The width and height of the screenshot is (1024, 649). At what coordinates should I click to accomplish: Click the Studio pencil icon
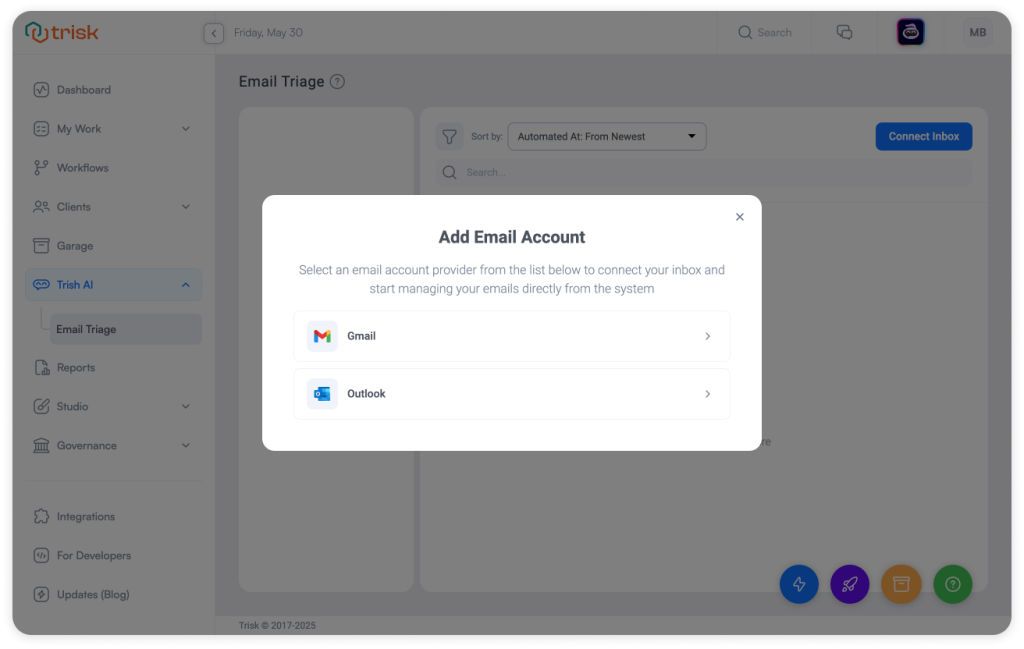click(x=41, y=407)
